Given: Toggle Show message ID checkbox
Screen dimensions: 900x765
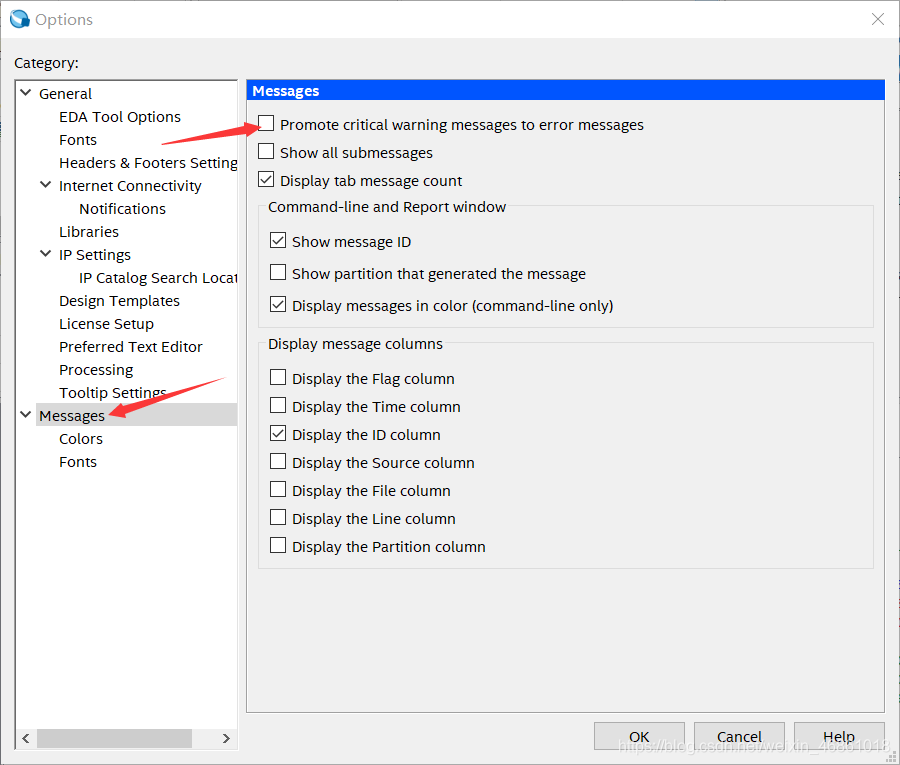Looking at the screenshot, I should [x=278, y=240].
